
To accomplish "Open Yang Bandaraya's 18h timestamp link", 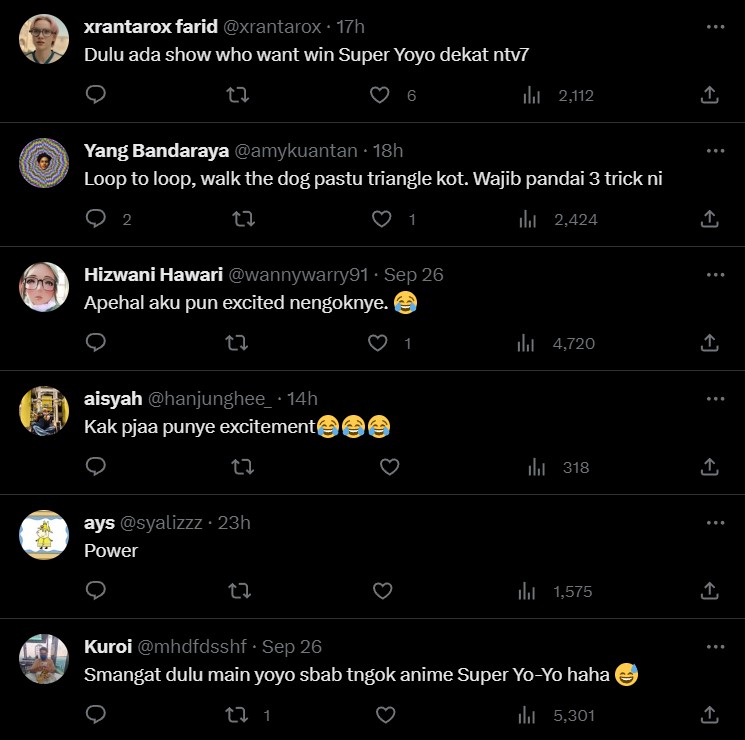I will pos(388,151).
